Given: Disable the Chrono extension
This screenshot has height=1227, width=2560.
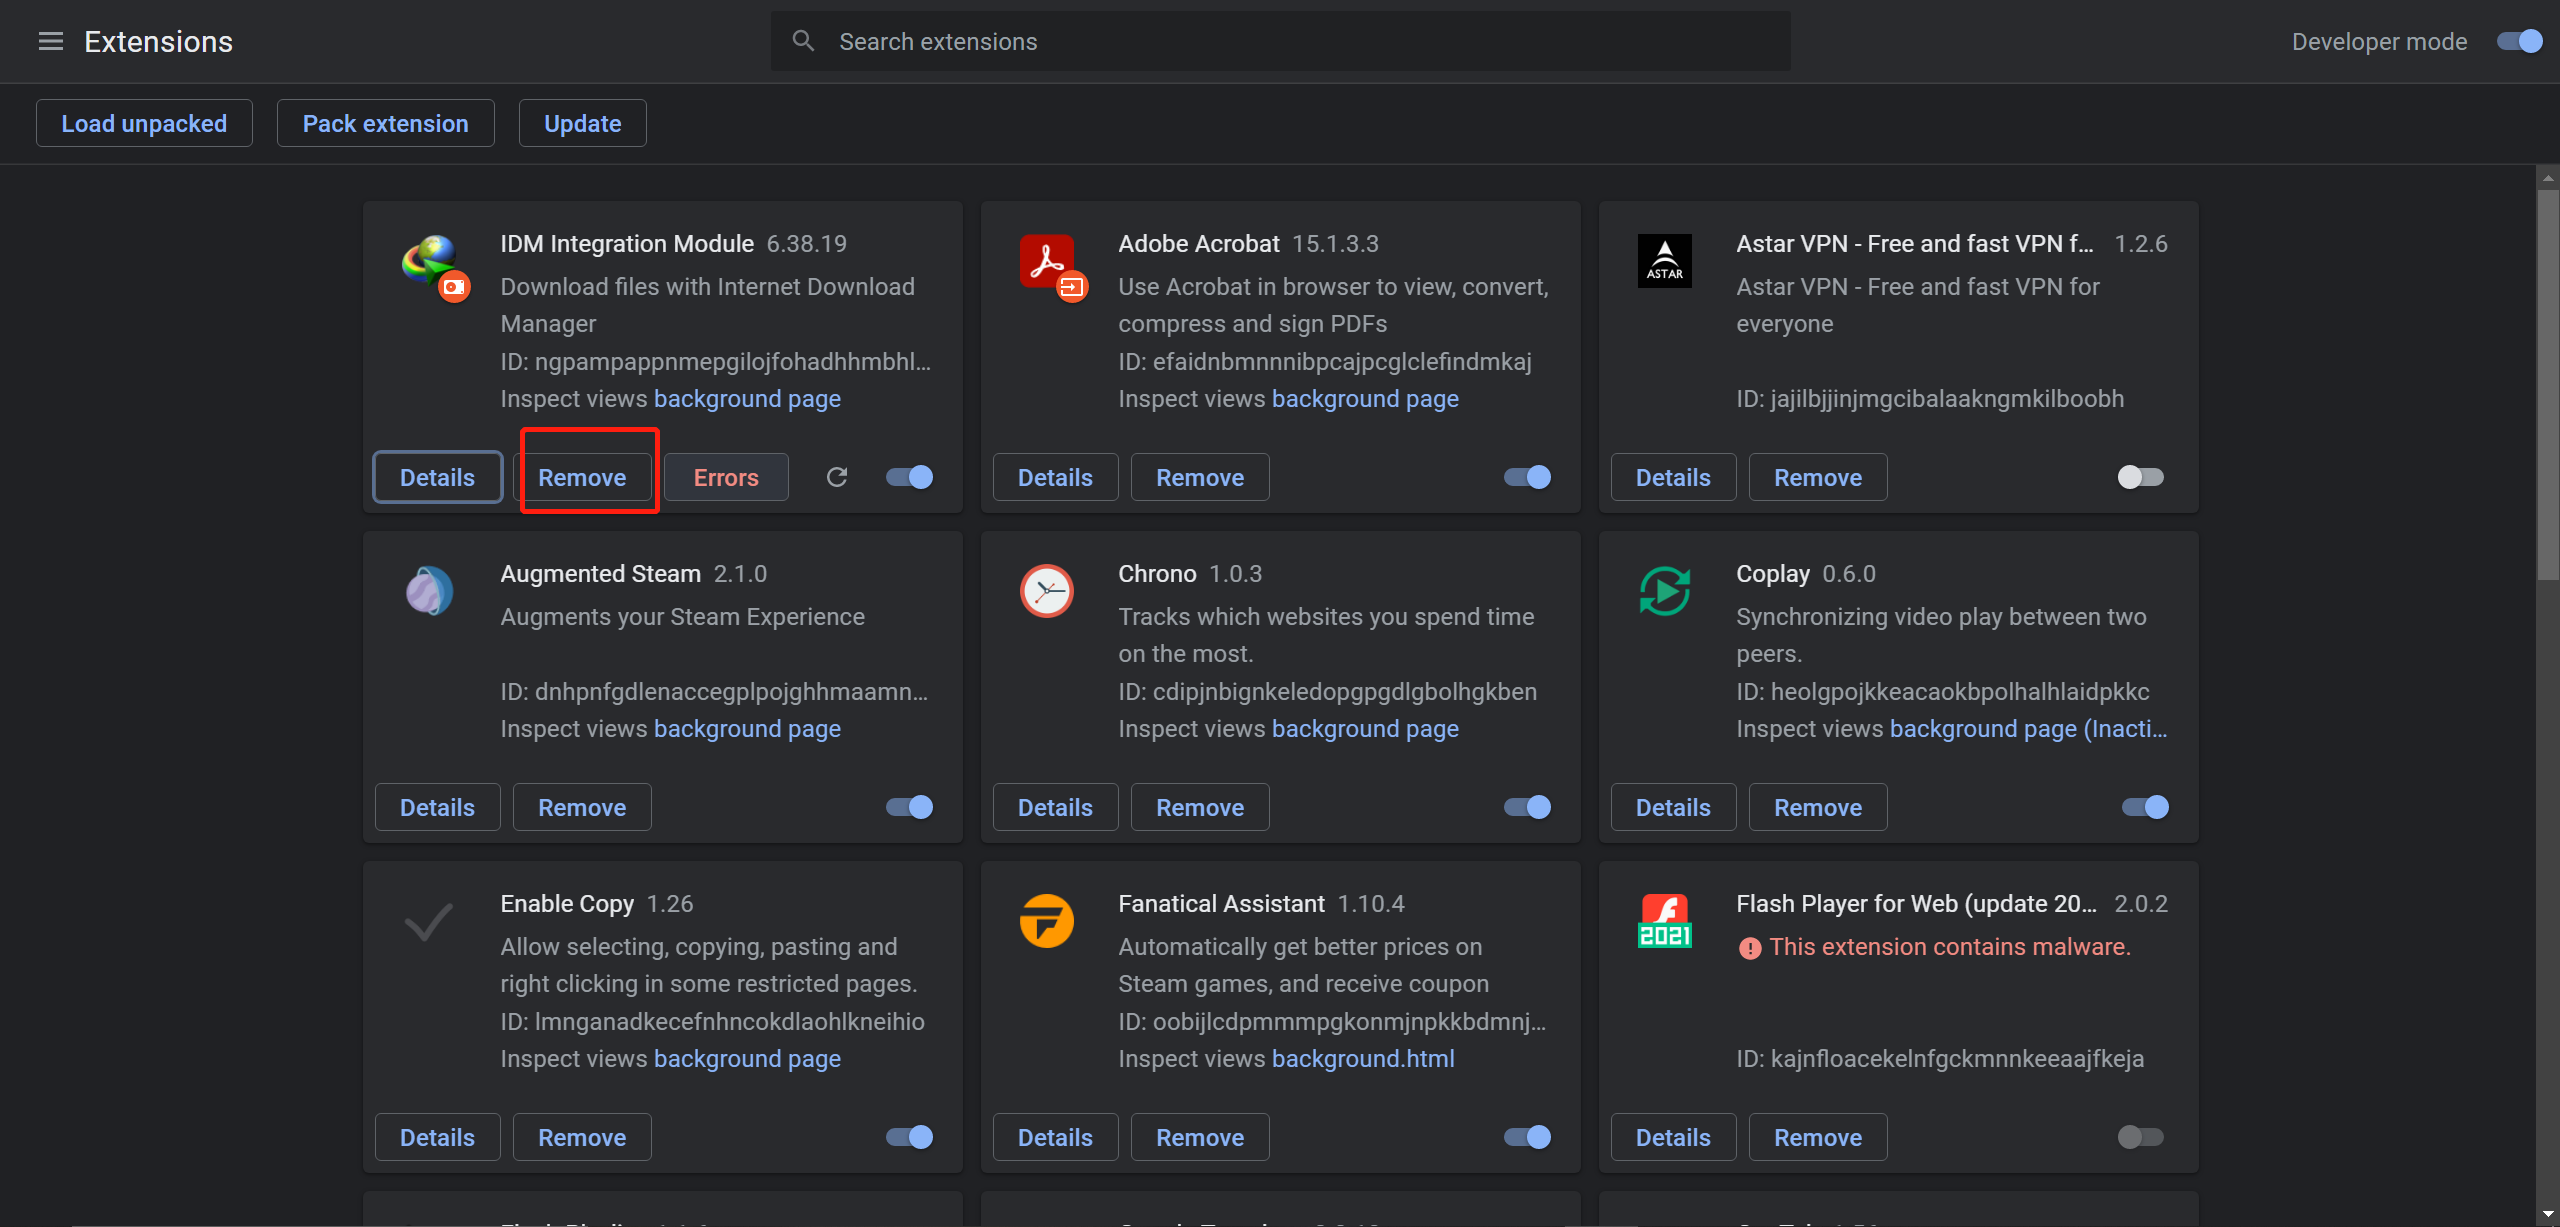Looking at the screenshot, I should coord(1527,807).
